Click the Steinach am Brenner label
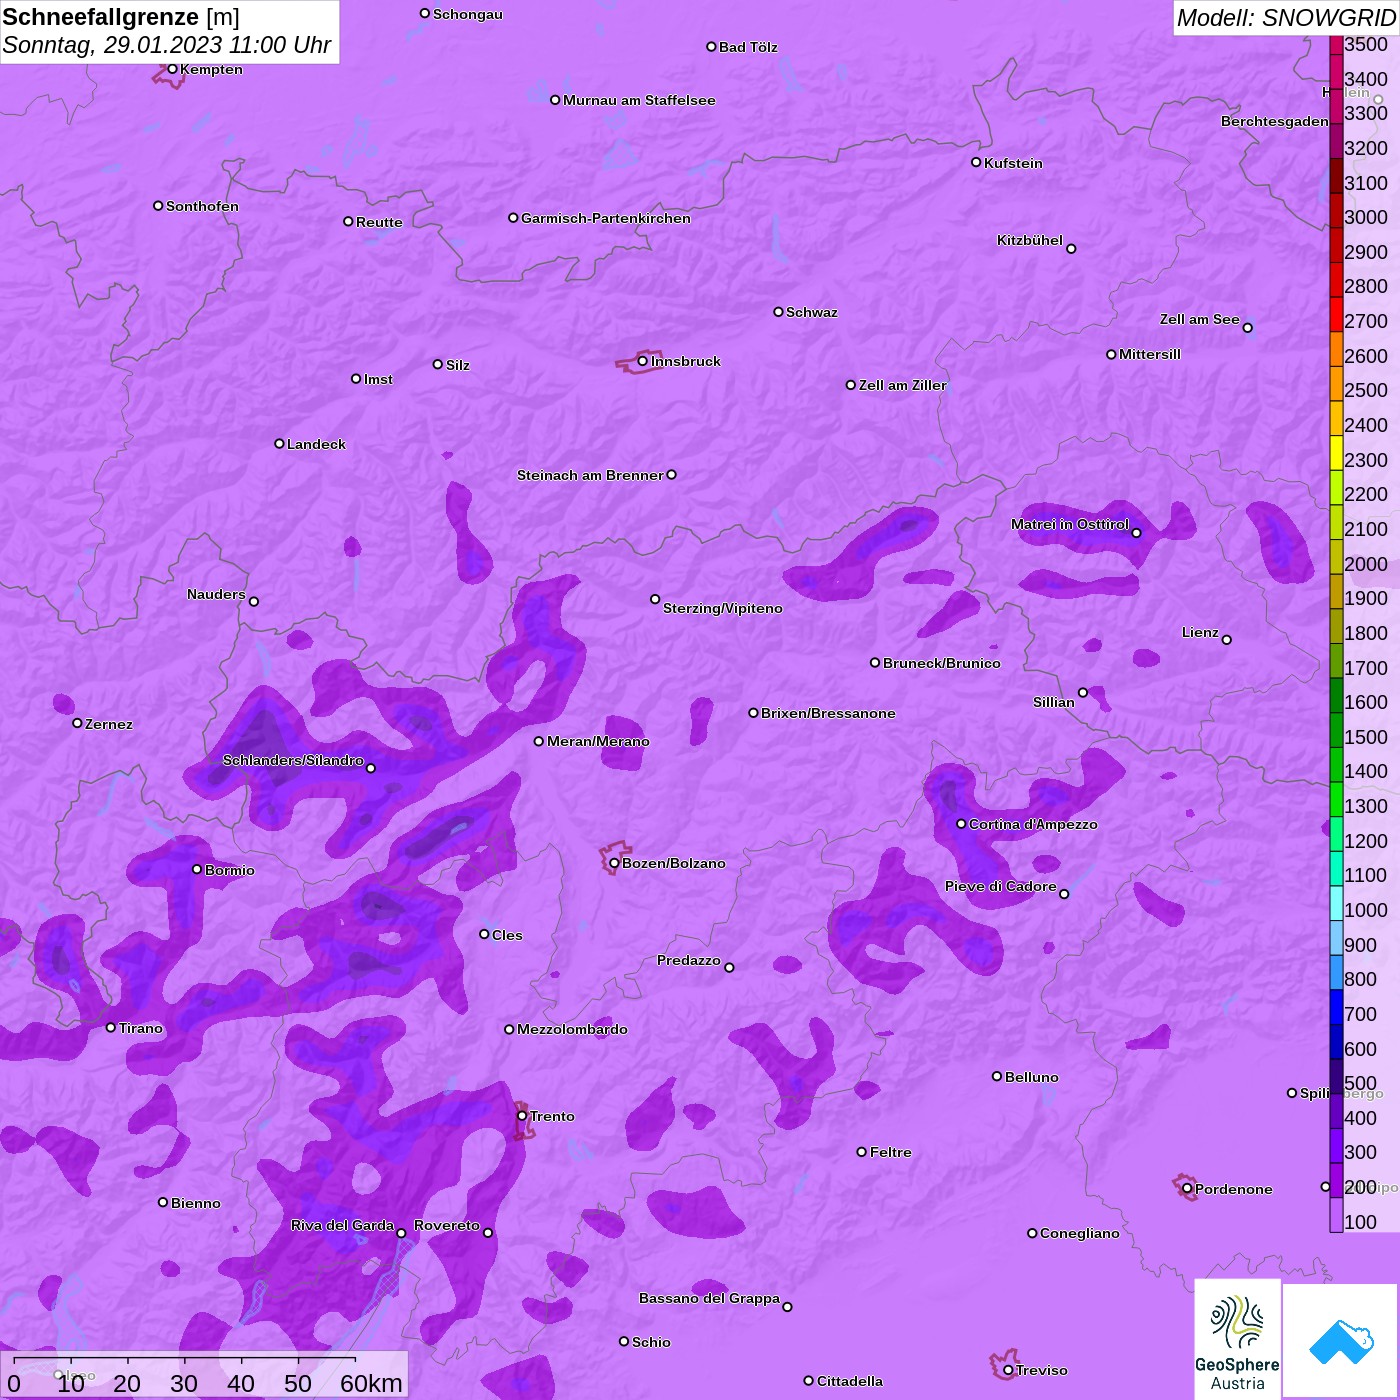Image resolution: width=1400 pixels, height=1400 pixels. click(590, 475)
